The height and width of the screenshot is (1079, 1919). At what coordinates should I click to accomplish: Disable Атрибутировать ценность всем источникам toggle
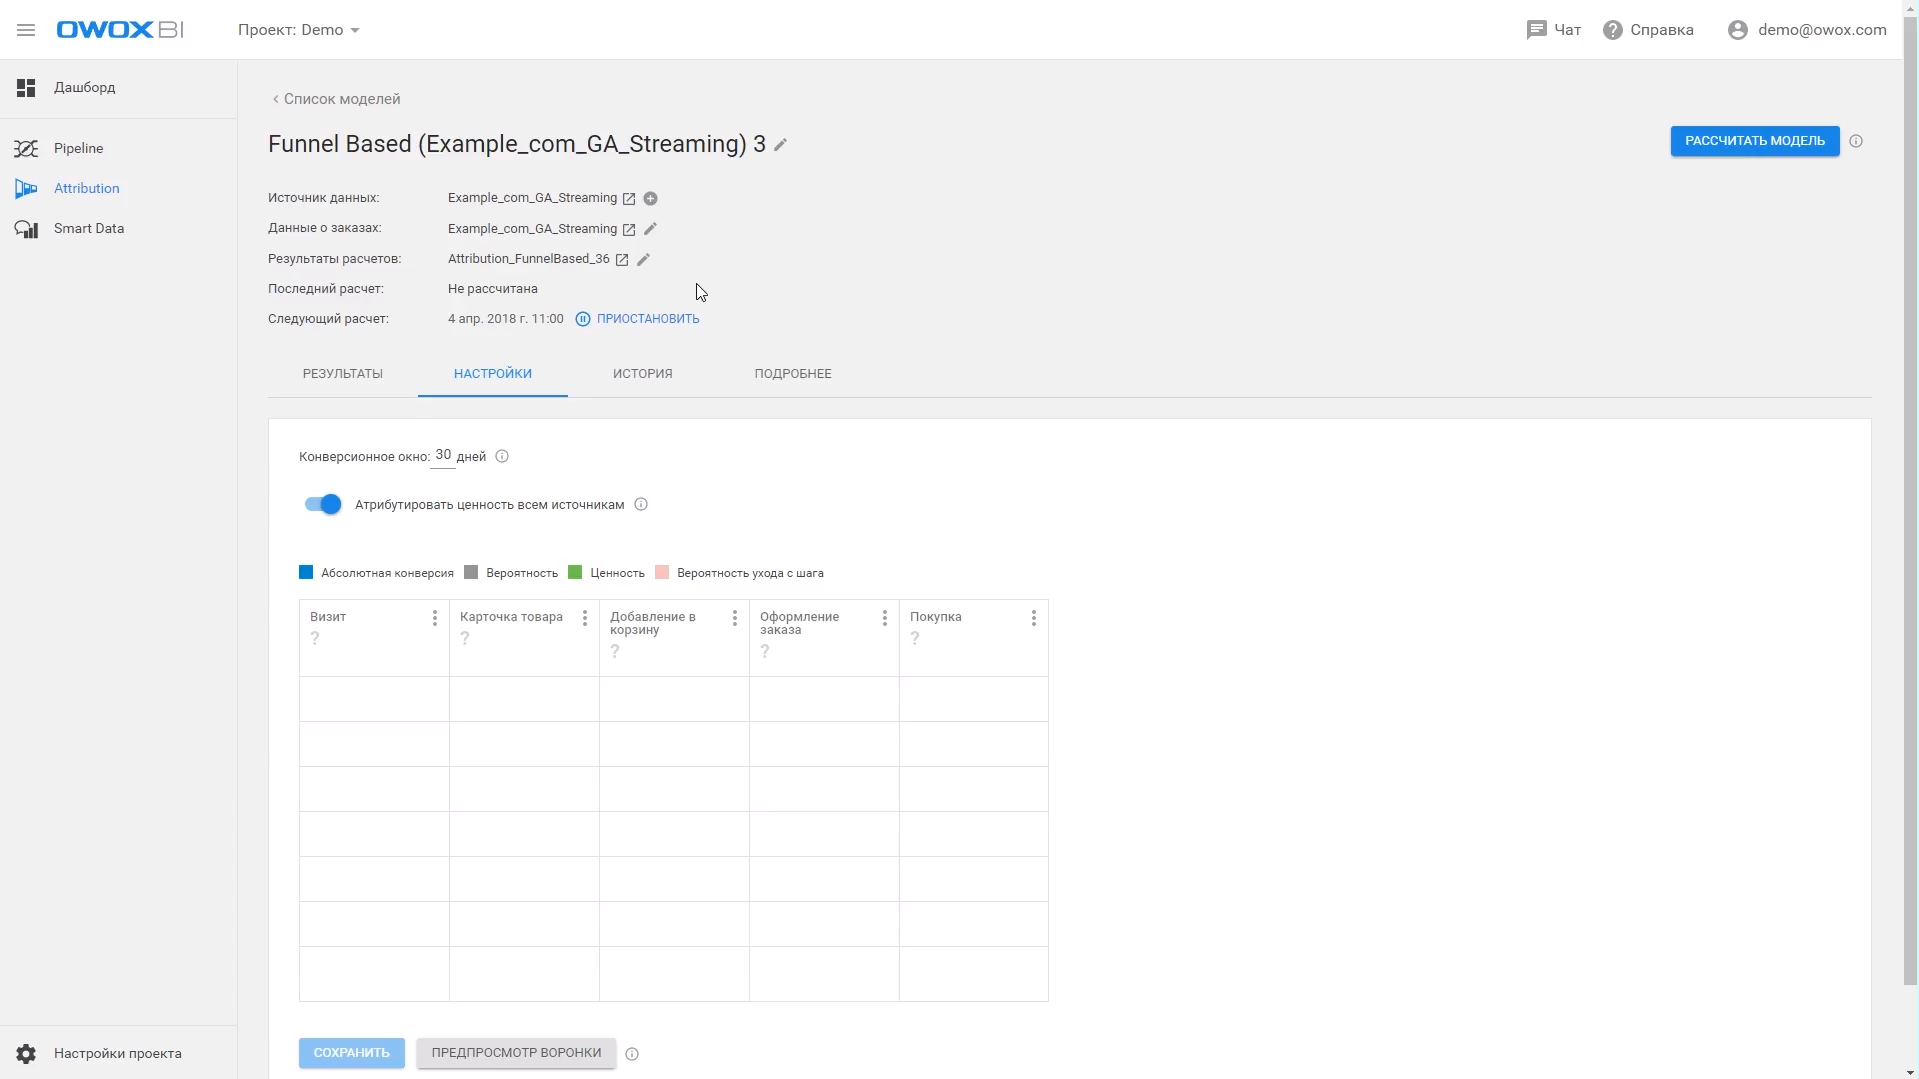click(323, 505)
